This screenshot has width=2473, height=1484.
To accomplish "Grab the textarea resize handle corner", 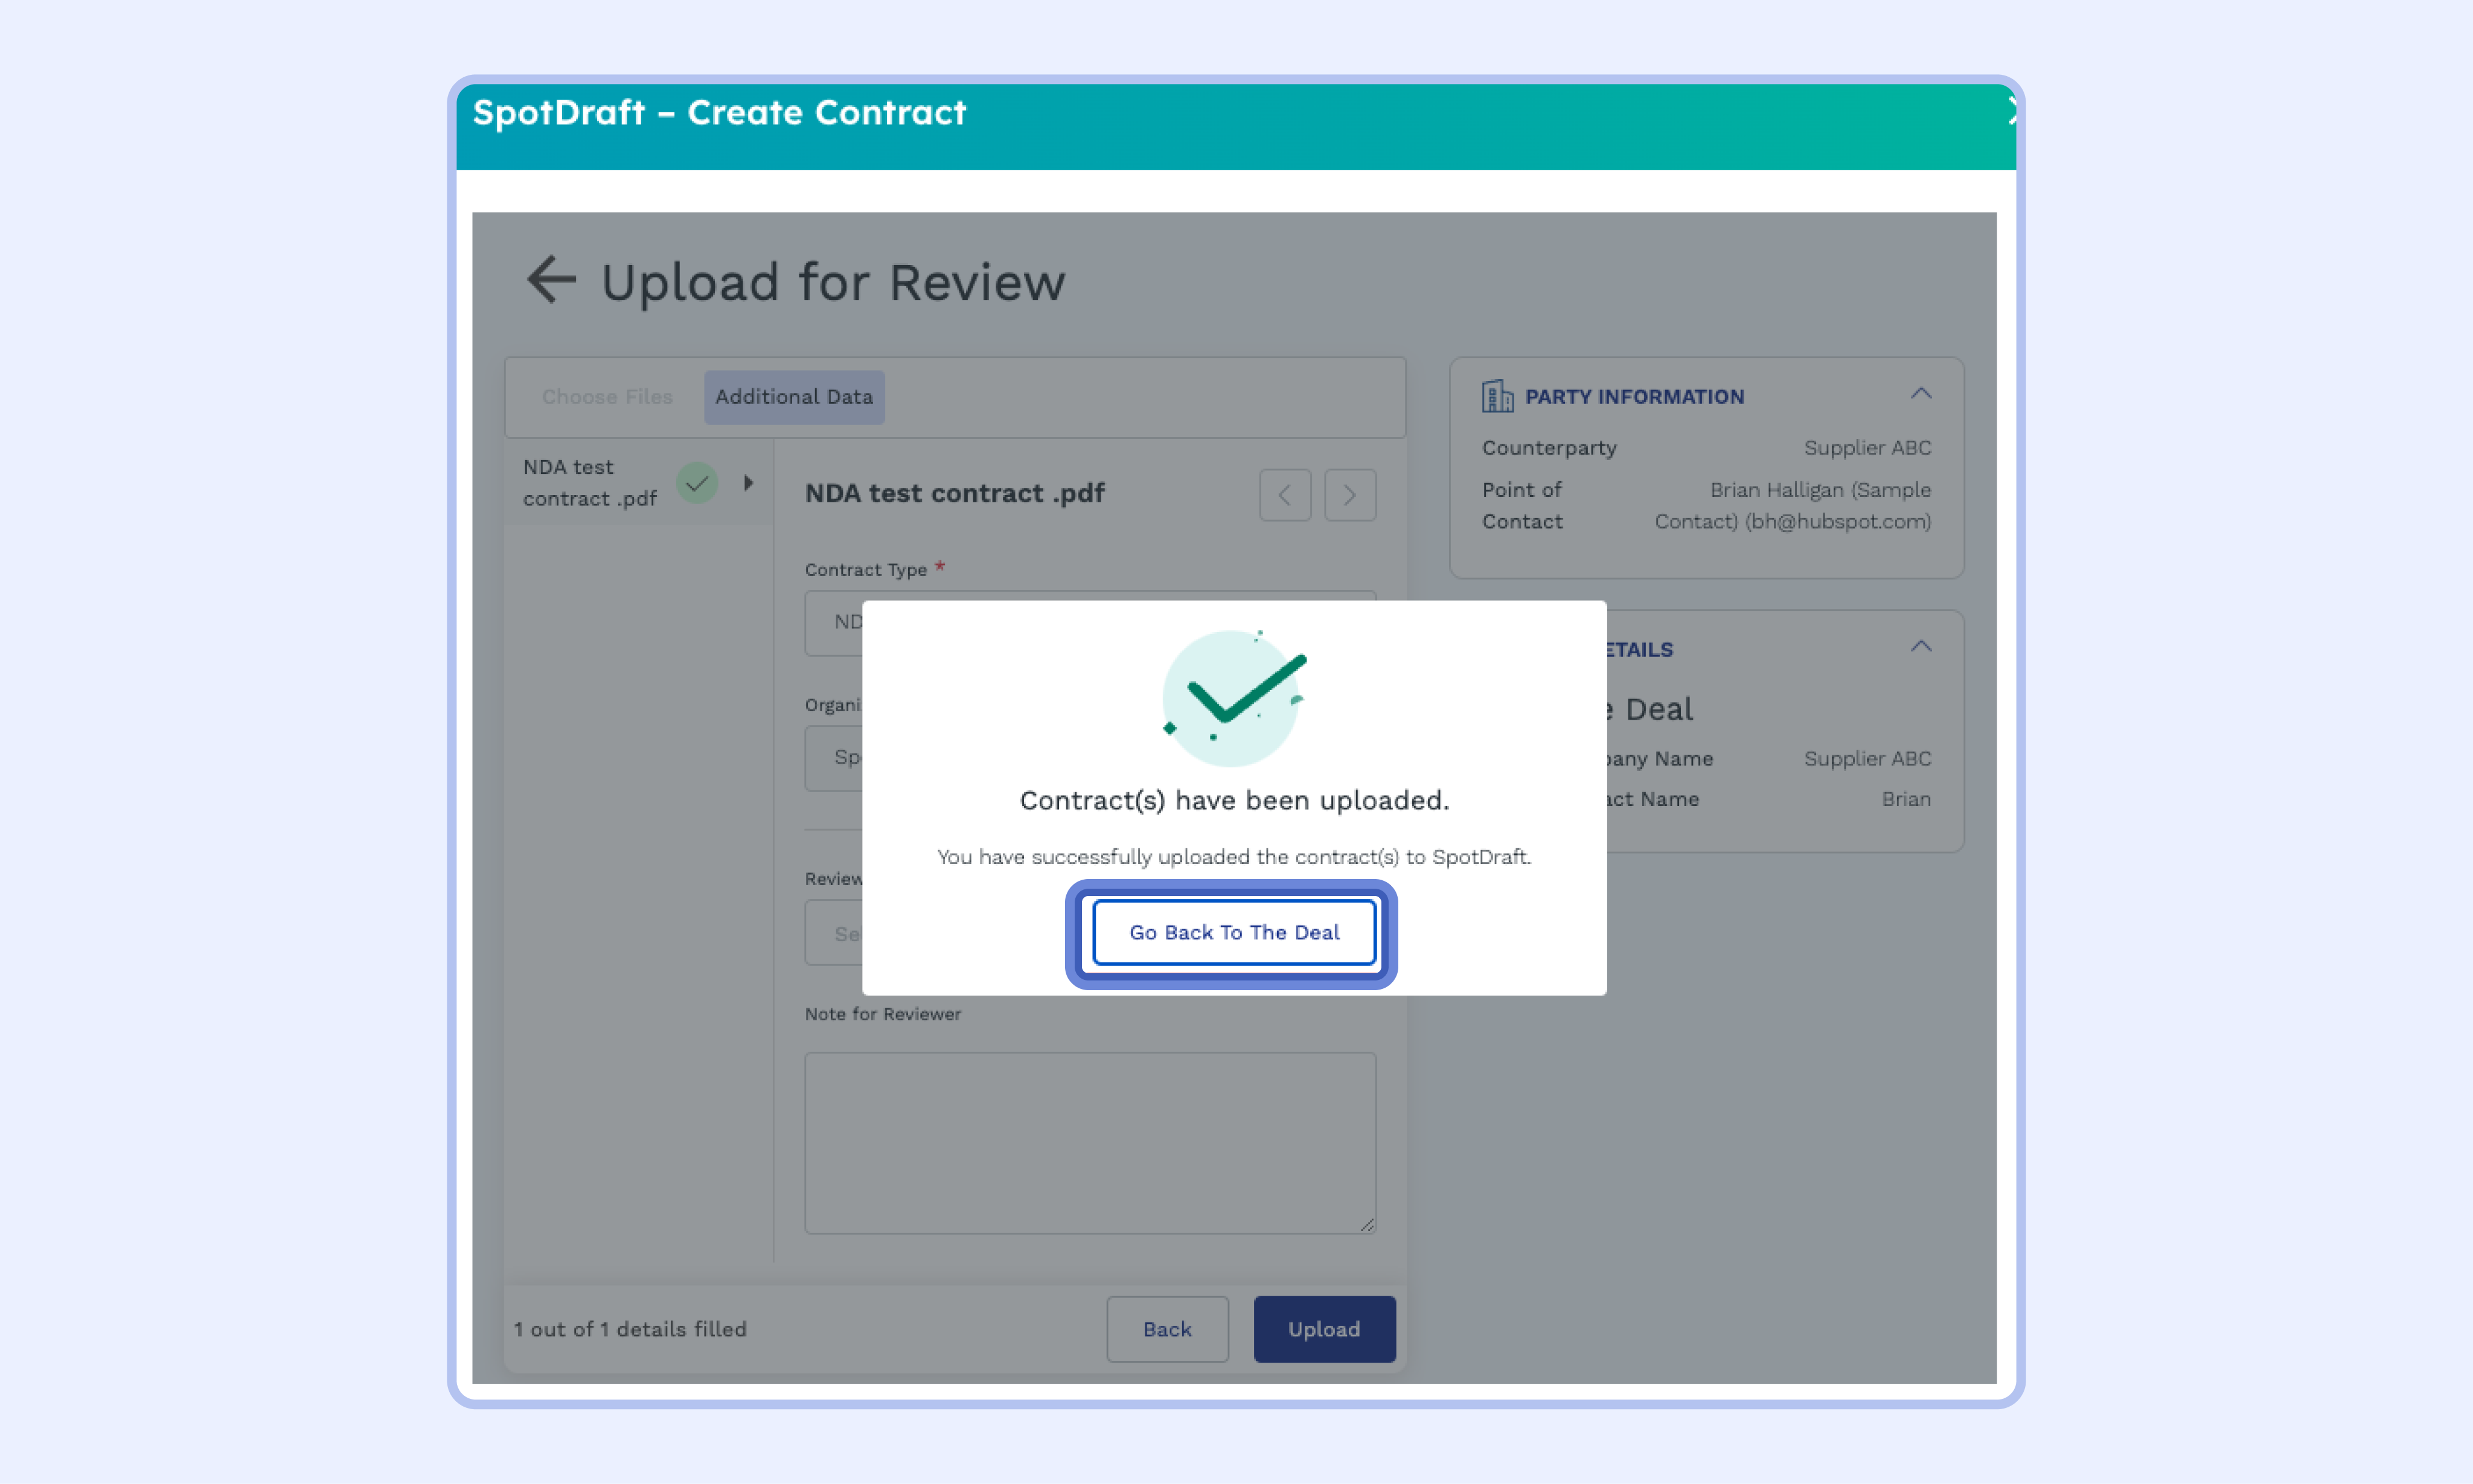I will click(1367, 1224).
